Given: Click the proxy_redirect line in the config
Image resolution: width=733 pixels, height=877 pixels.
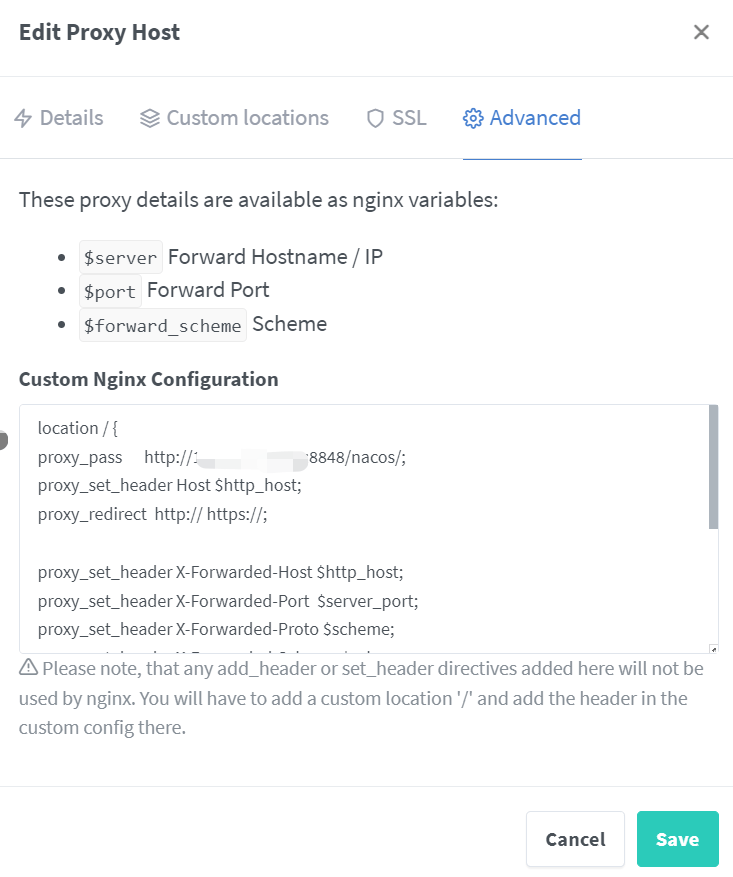Looking at the screenshot, I should pos(153,514).
